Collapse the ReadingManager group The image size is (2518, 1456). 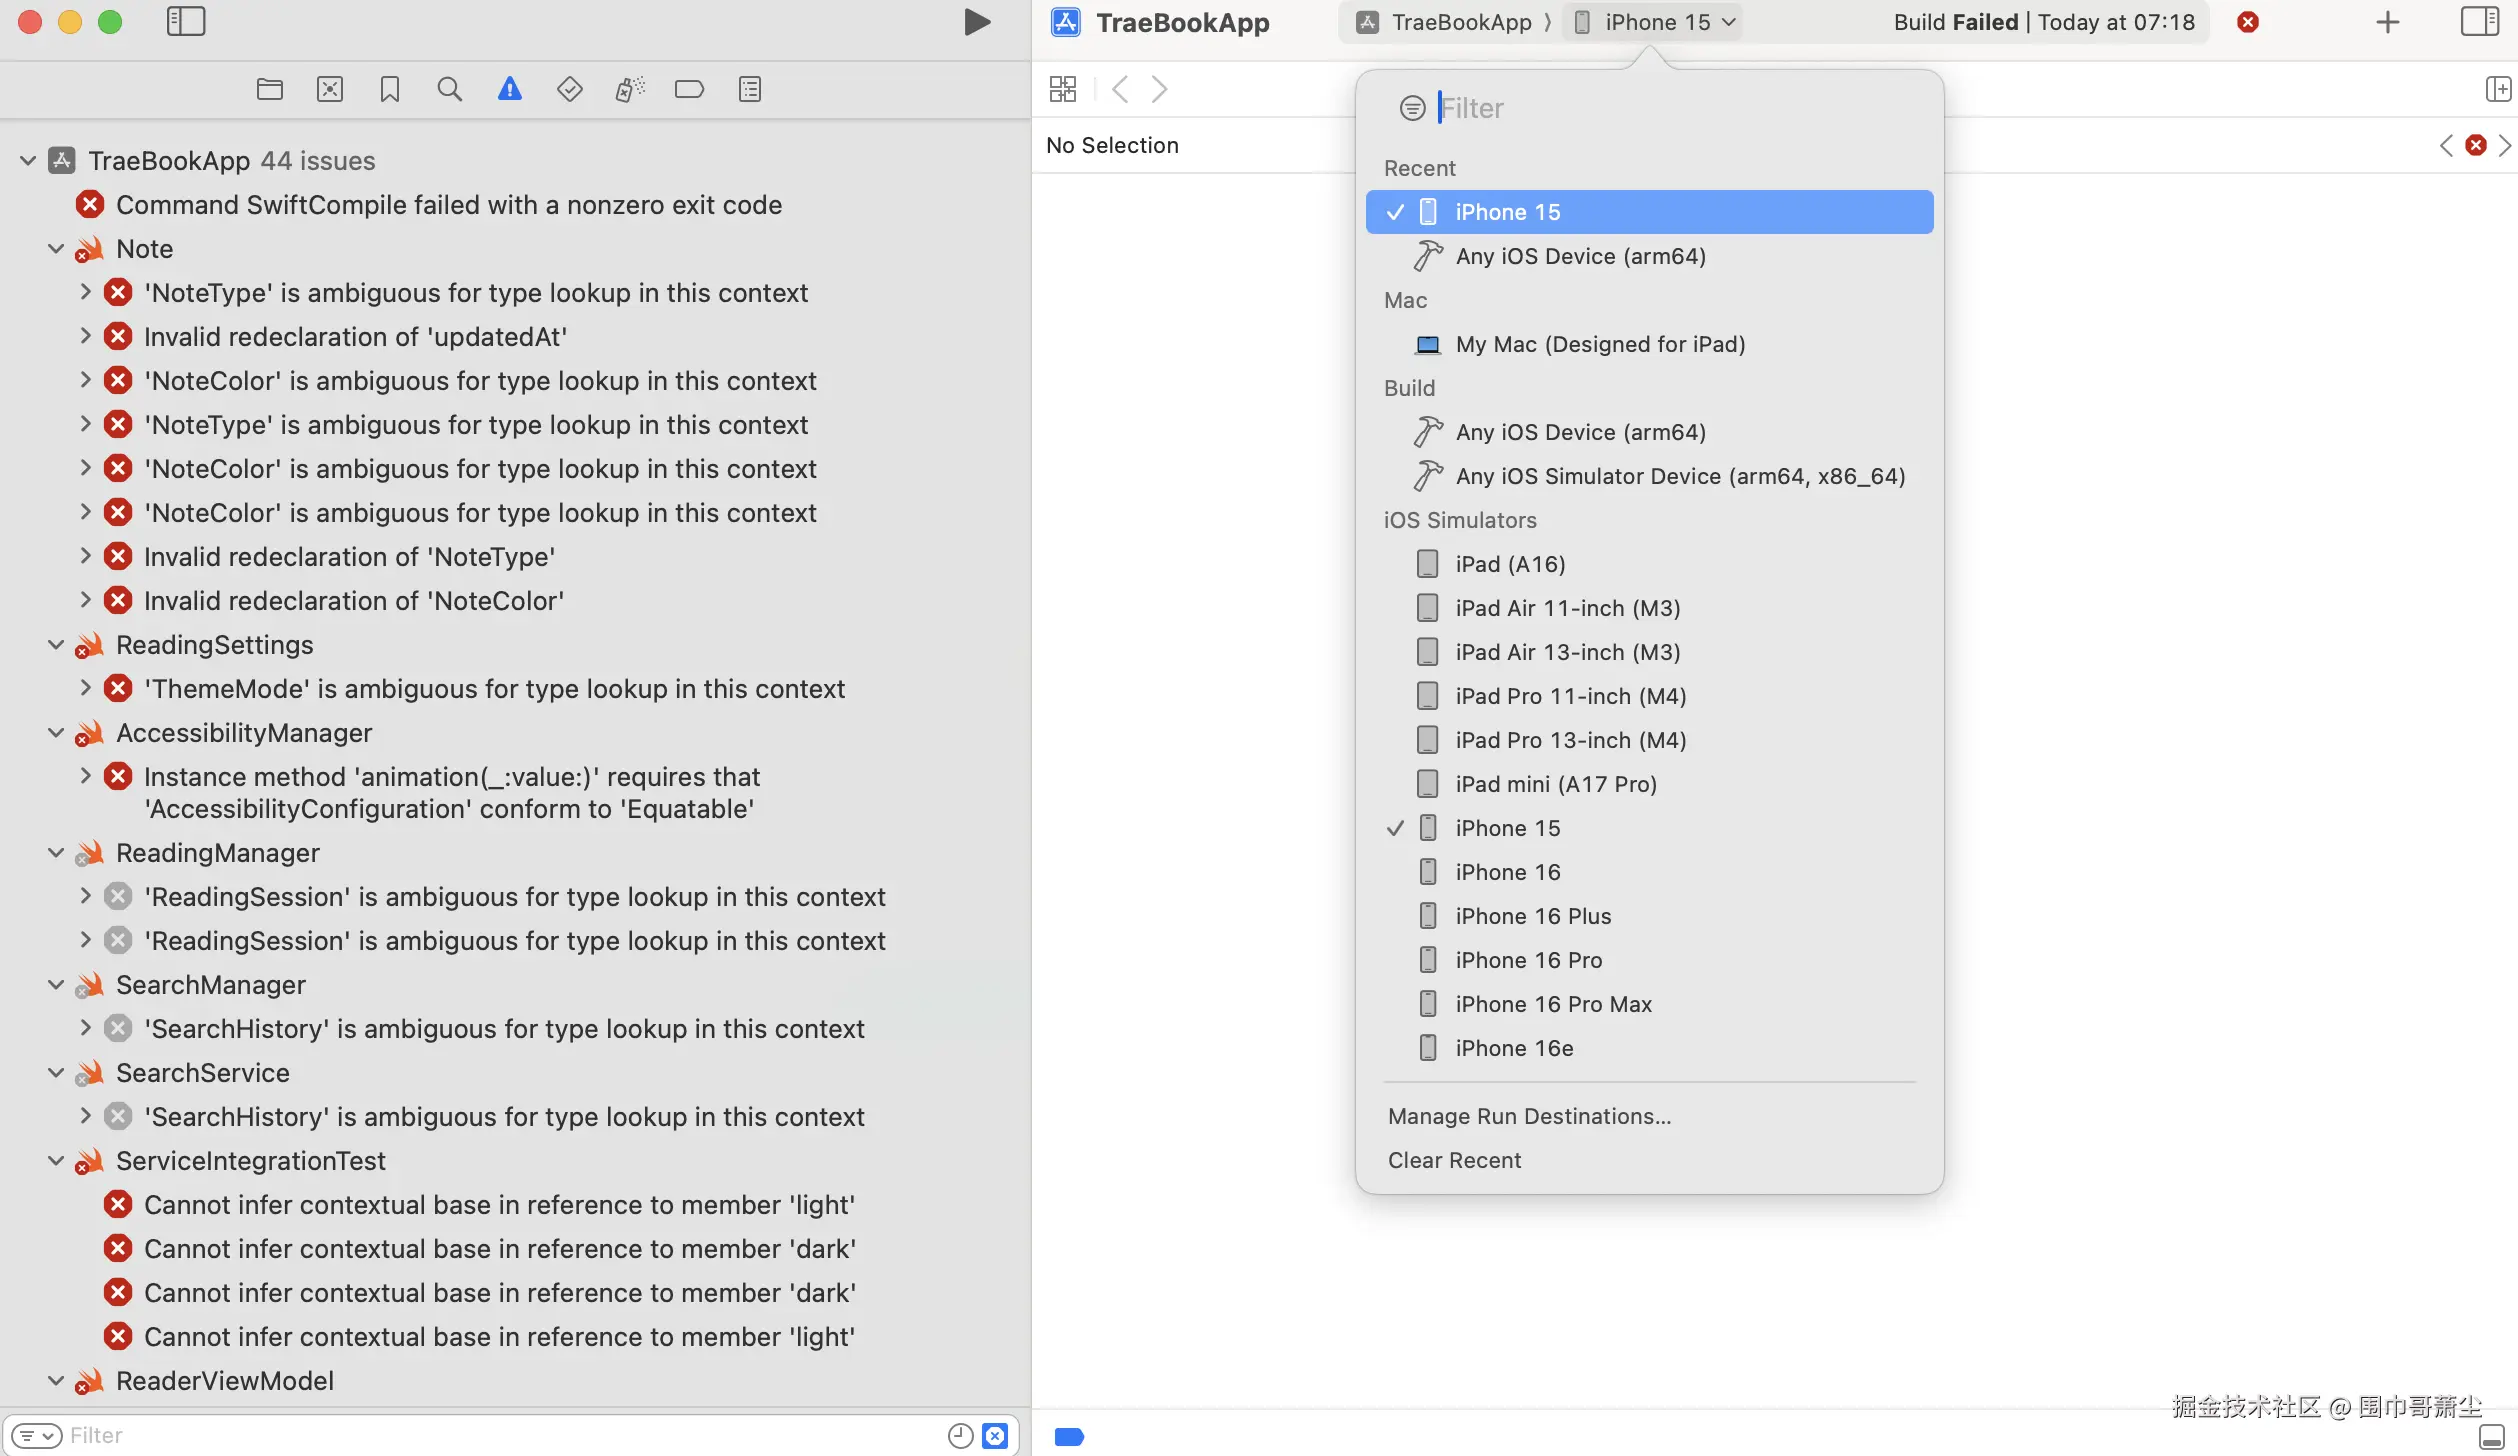(x=56, y=853)
